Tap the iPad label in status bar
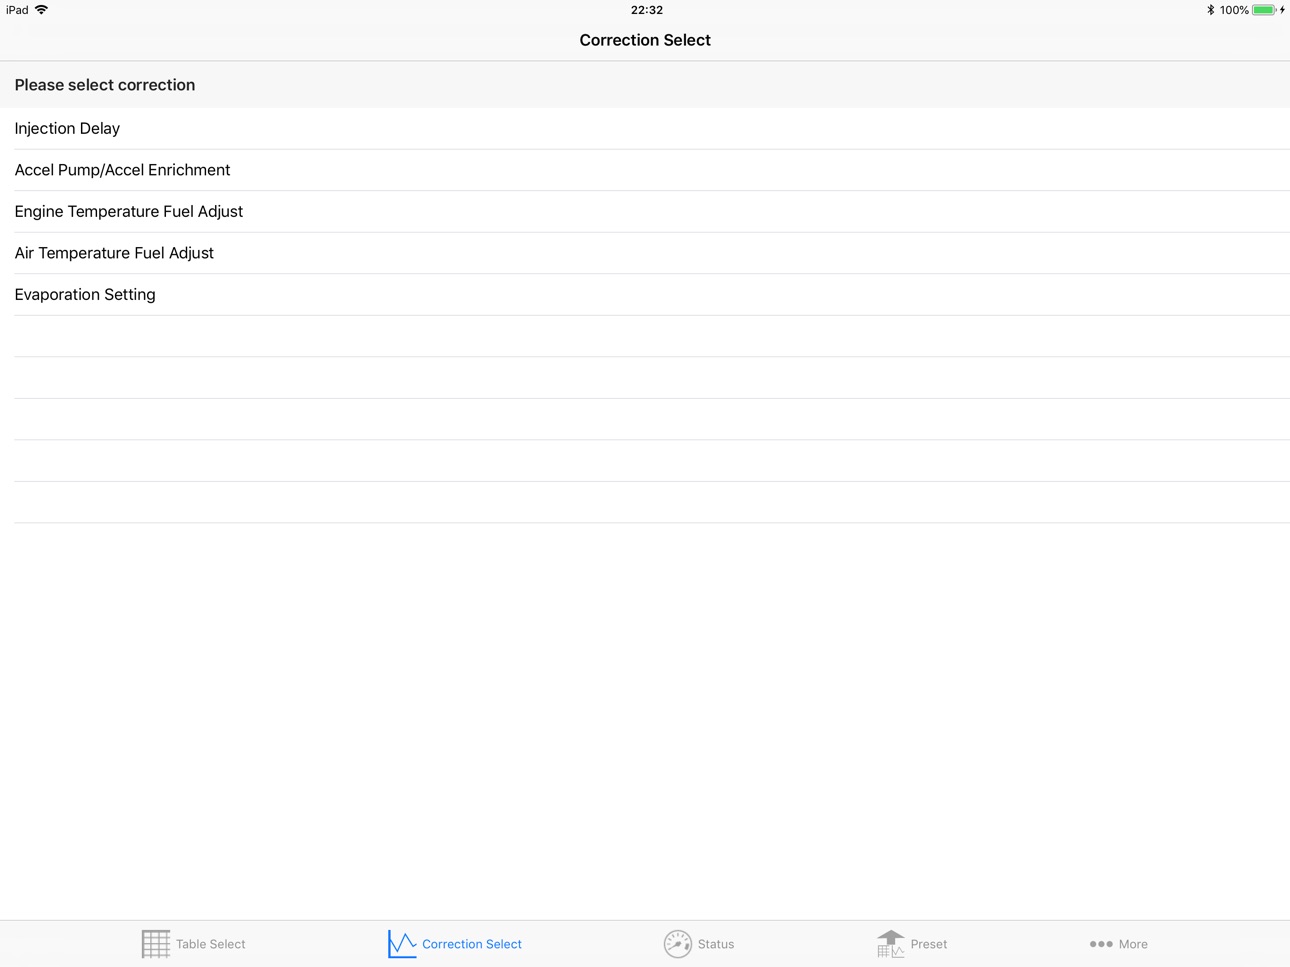 click(x=17, y=10)
